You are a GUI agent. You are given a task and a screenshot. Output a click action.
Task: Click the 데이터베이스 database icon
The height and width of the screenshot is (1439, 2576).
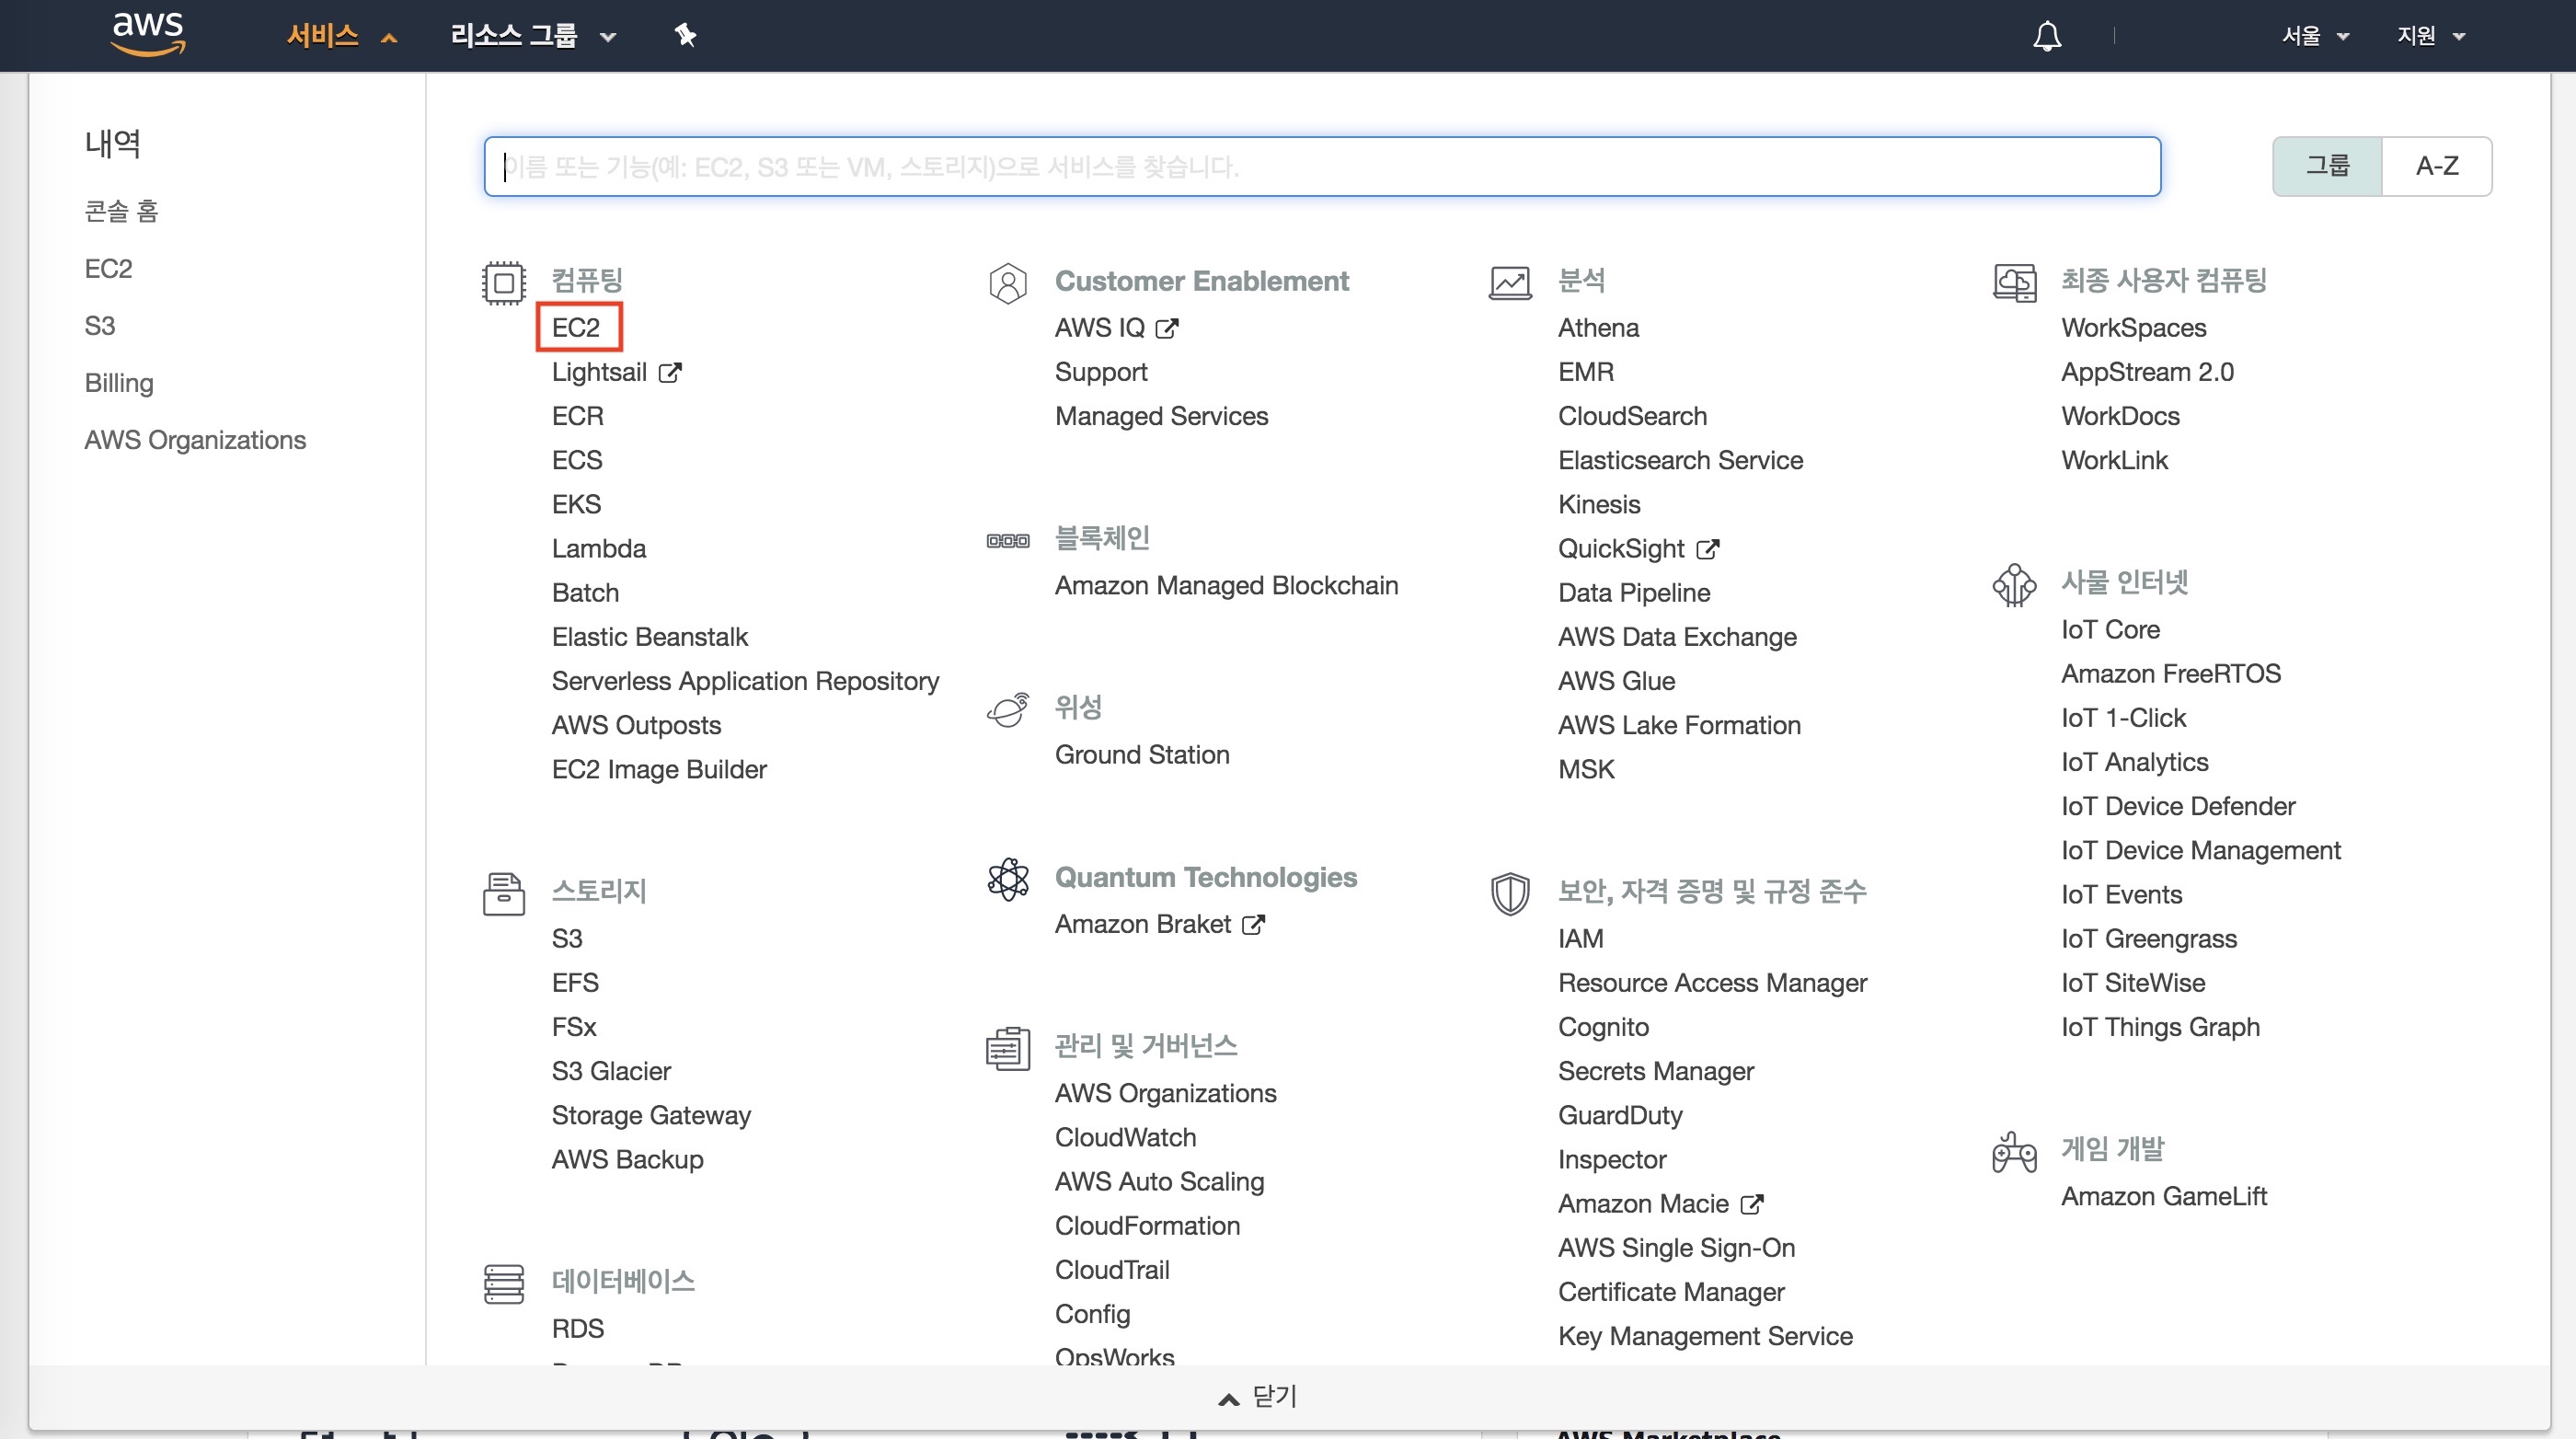[x=500, y=1280]
